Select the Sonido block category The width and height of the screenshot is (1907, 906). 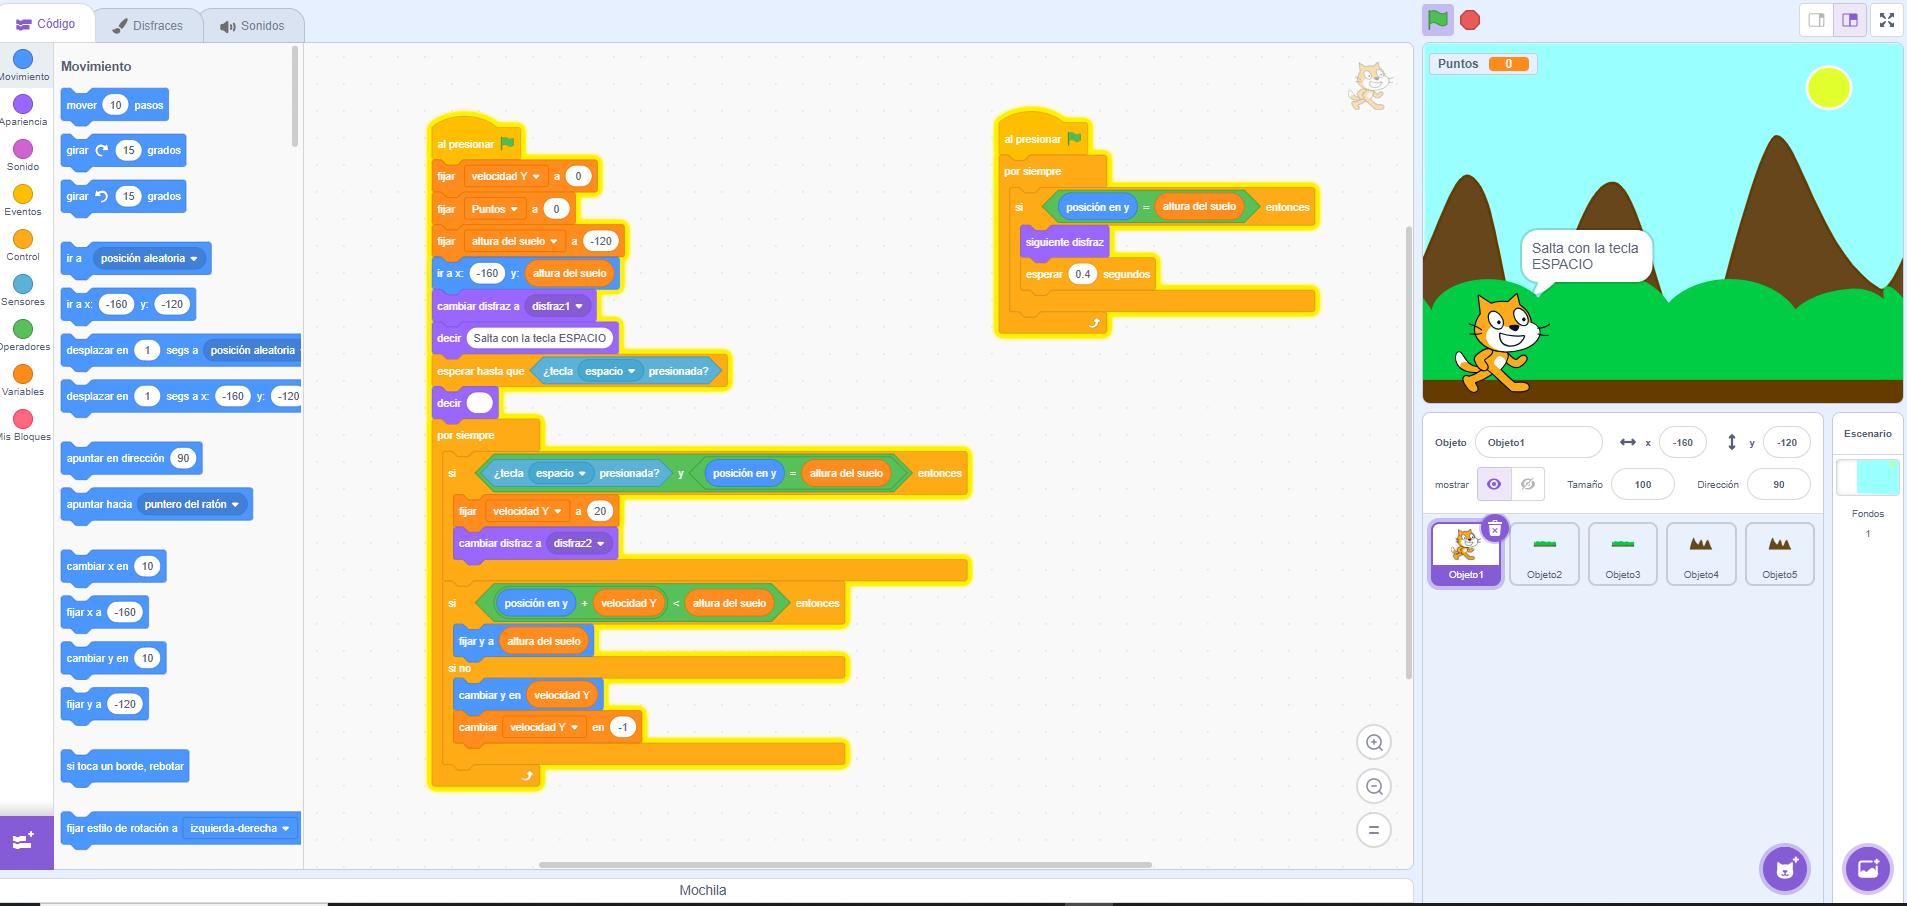pyautogui.click(x=24, y=156)
